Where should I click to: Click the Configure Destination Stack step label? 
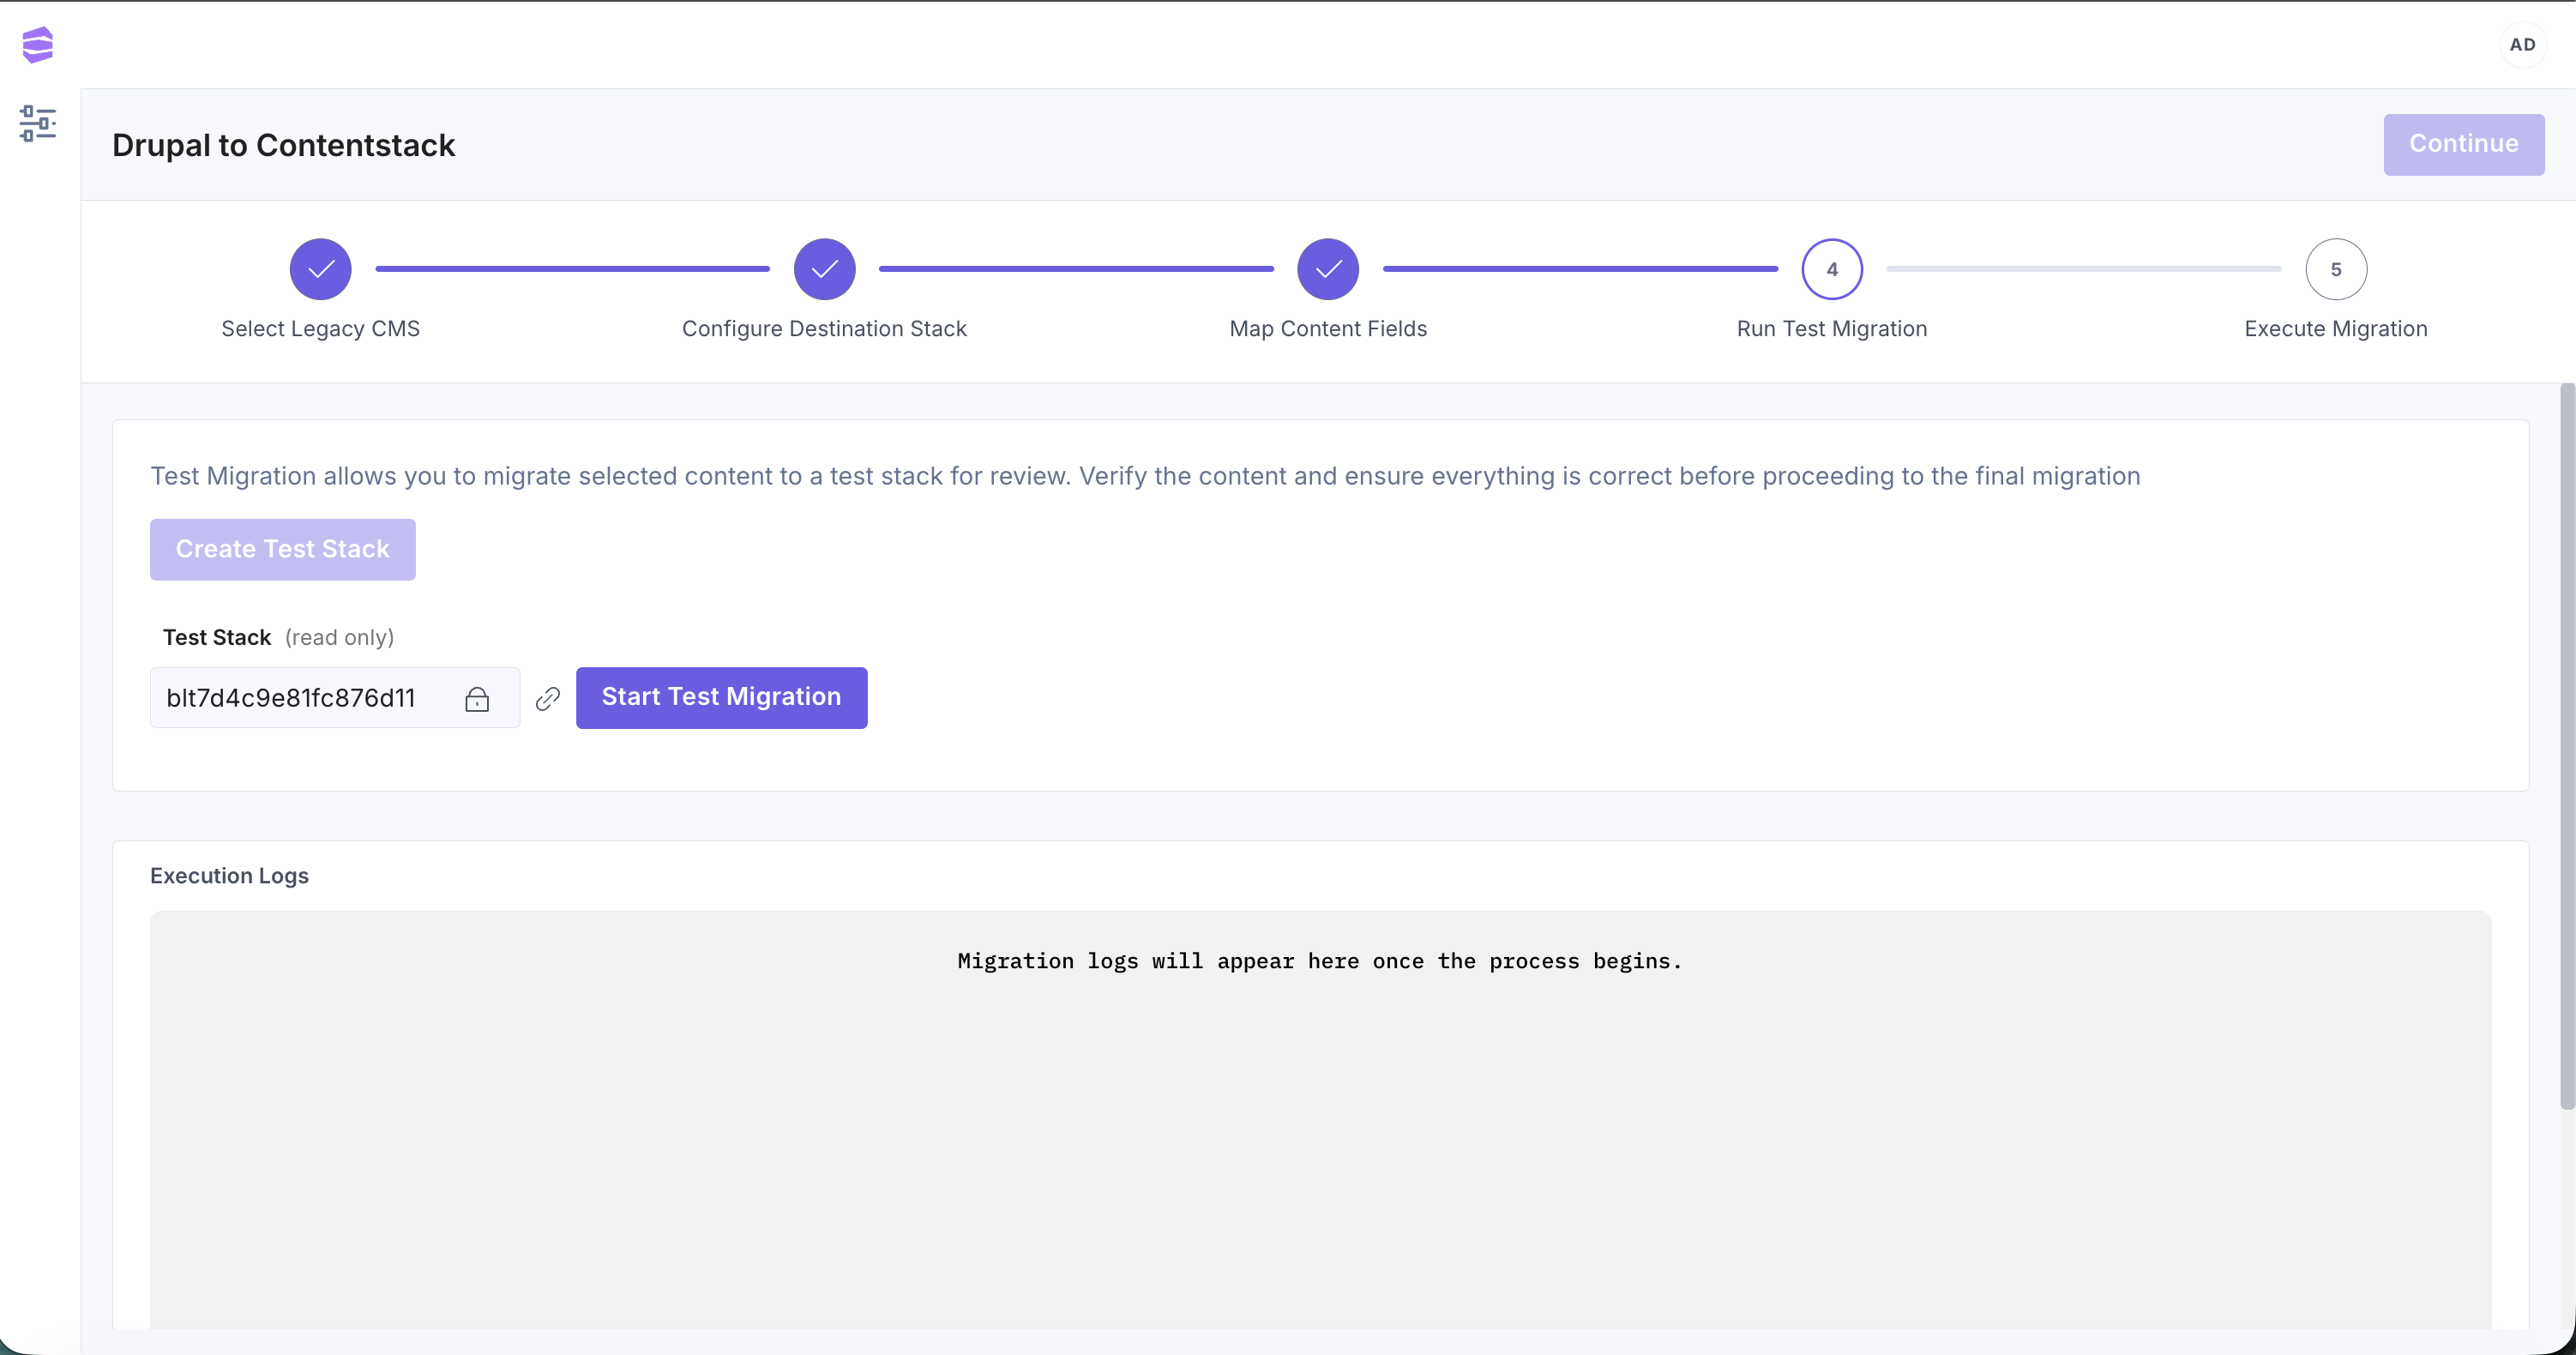coord(825,329)
